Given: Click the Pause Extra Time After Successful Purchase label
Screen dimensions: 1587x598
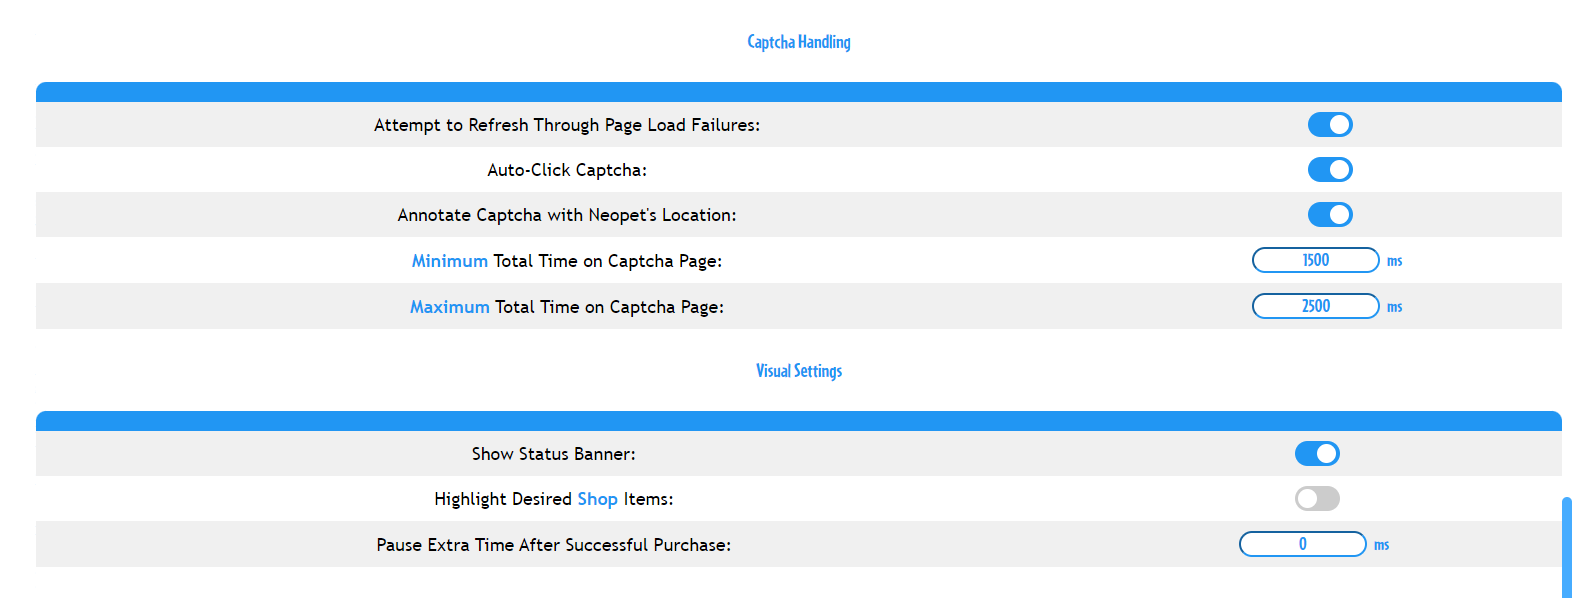Looking at the screenshot, I should click(x=553, y=544).
